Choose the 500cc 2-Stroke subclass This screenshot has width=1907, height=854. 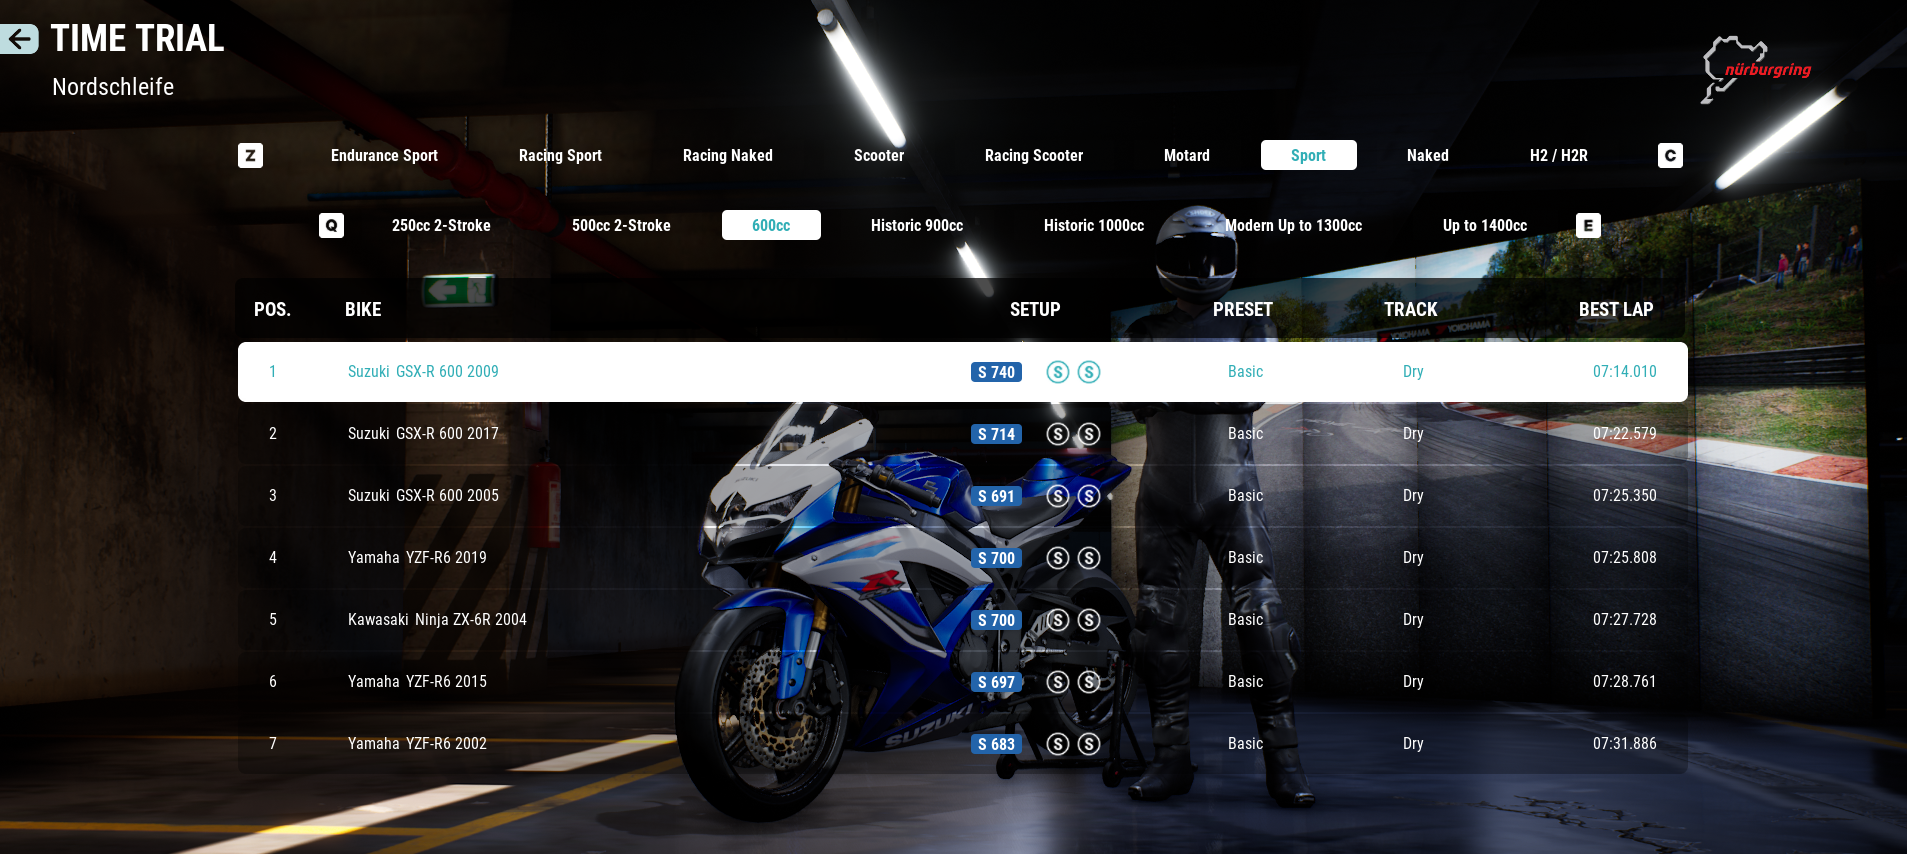(621, 225)
